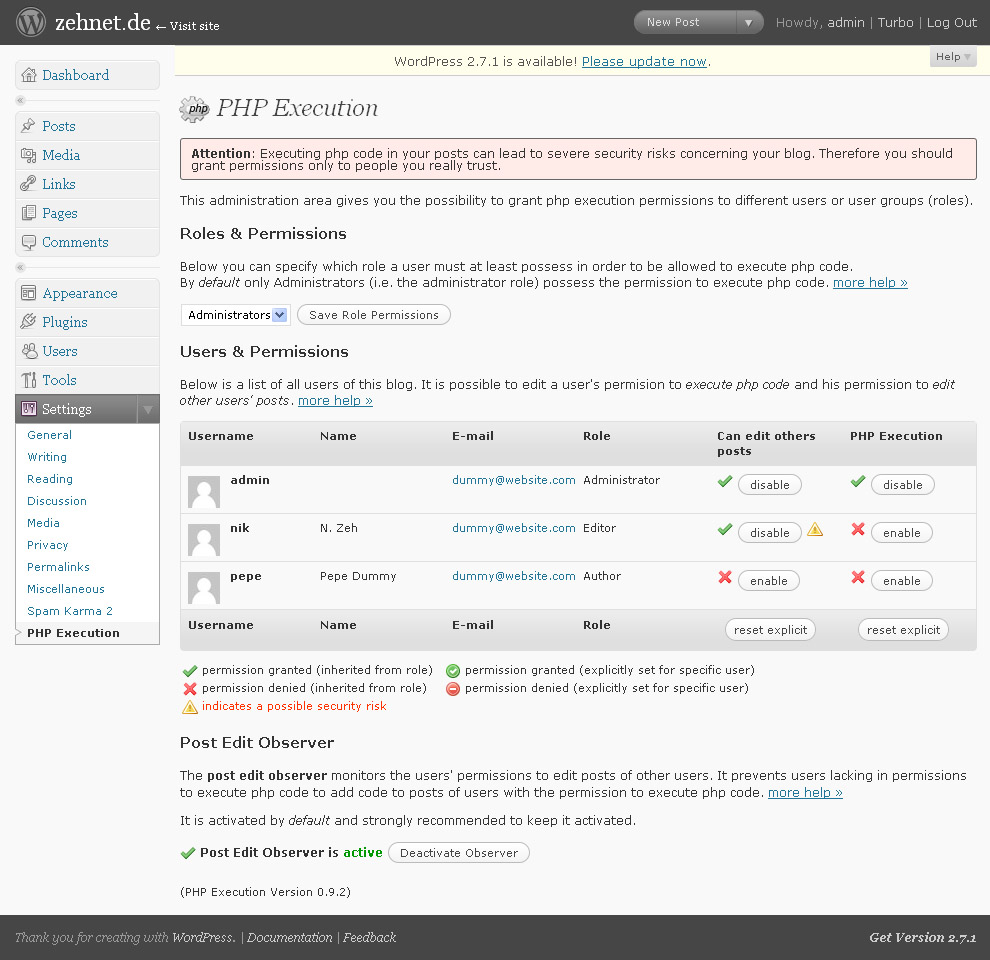Collapse the Settings menu arrow
Image resolution: width=990 pixels, height=960 pixels.
pos(148,409)
